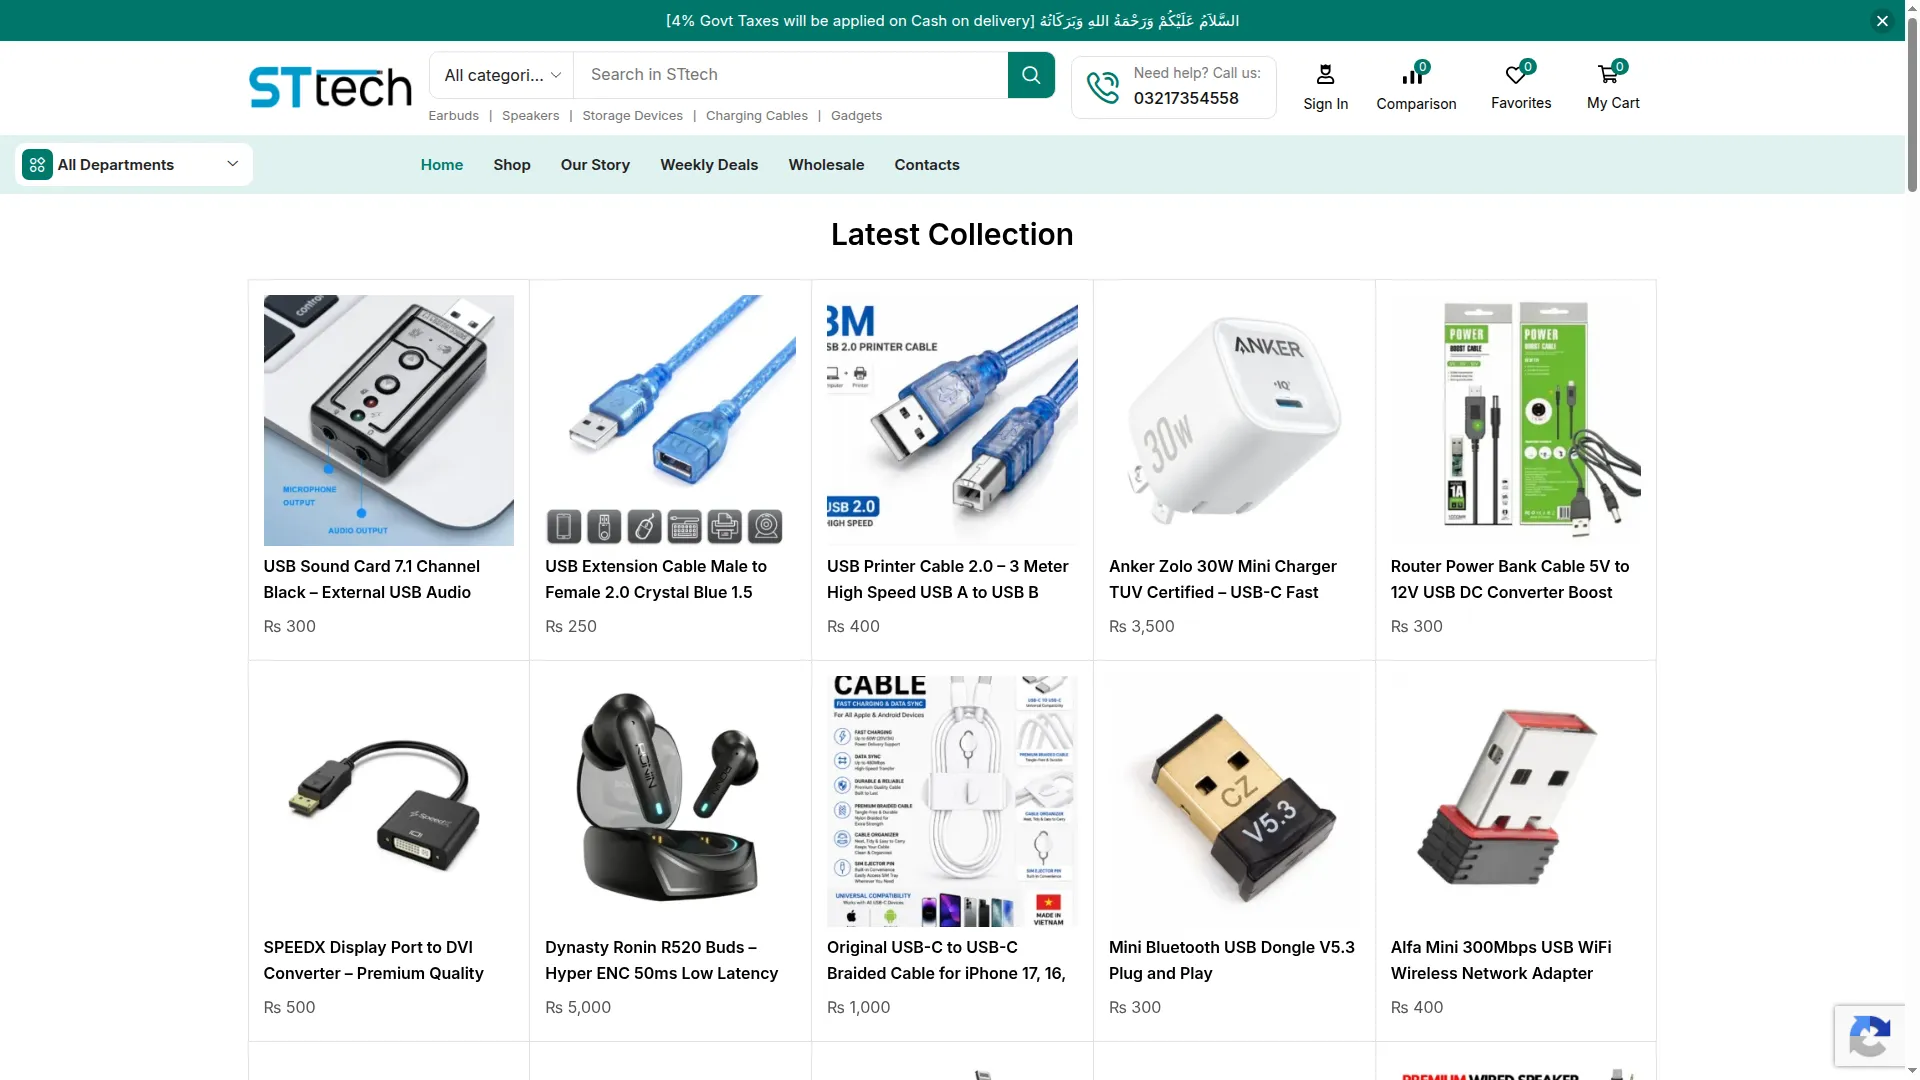Screen dimensions: 1920x1080
Task: Click the SPEEDX Display Port to DVI title
Action: 374,960
